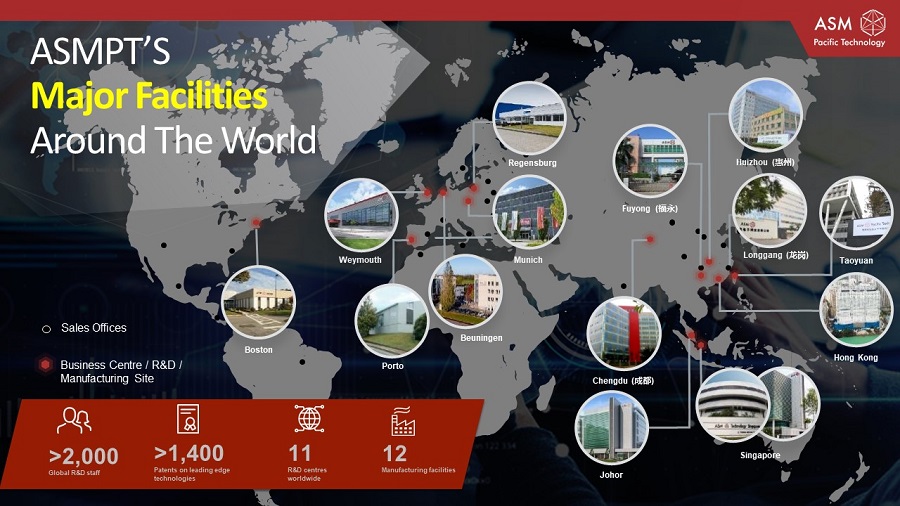Open the Boston facility photo

pyautogui.click(x=258, y=302)
